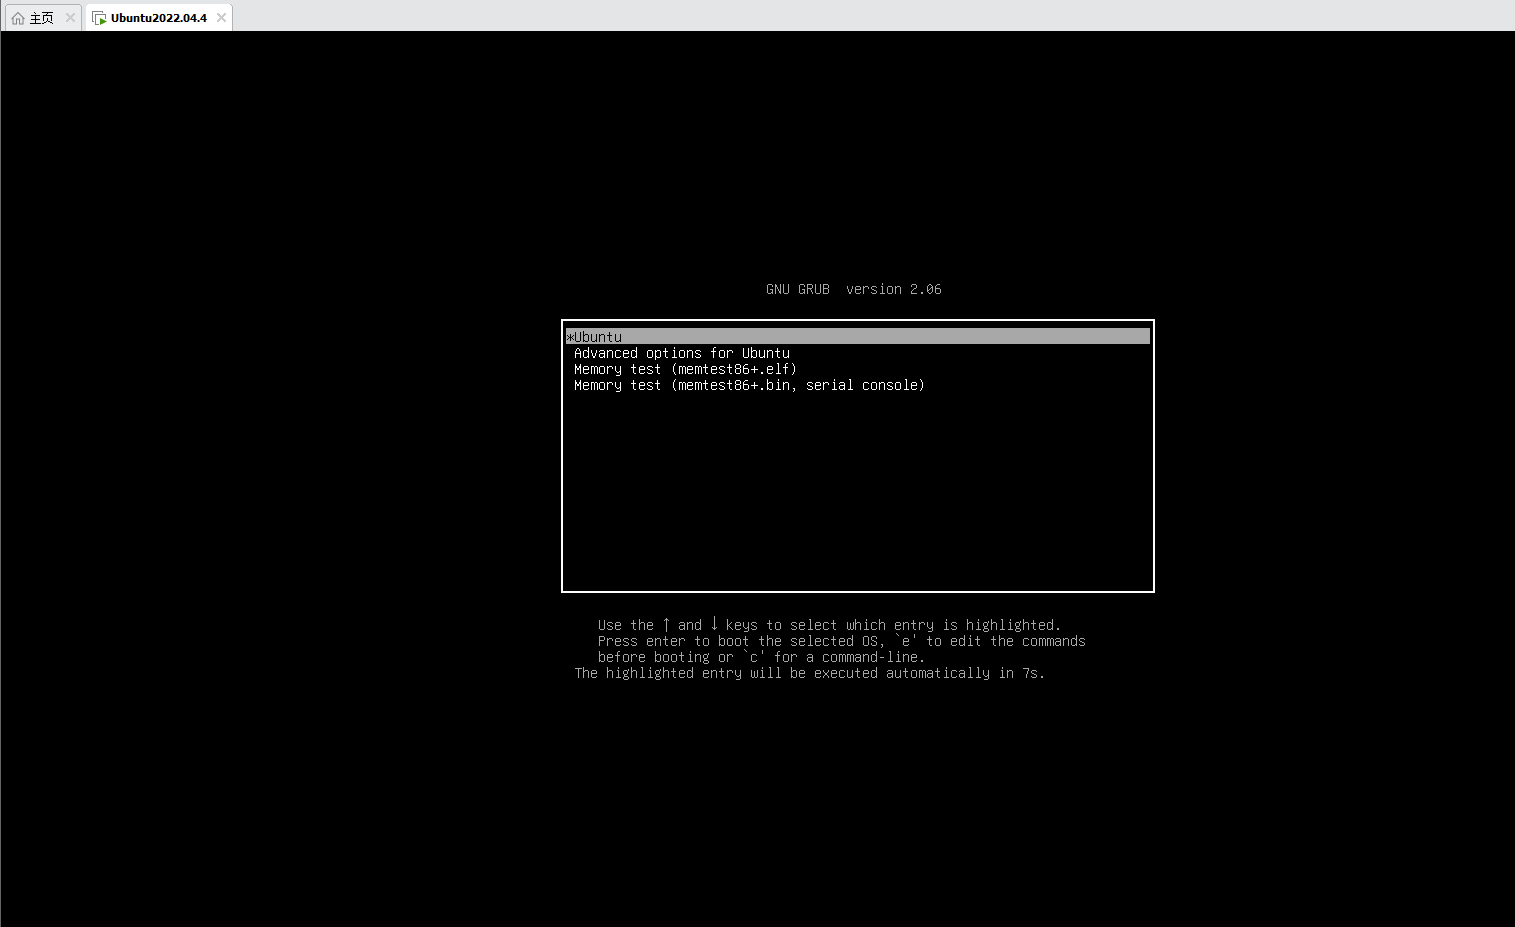
Task: Click the home icon on 主页 tab
Action: 18,18
